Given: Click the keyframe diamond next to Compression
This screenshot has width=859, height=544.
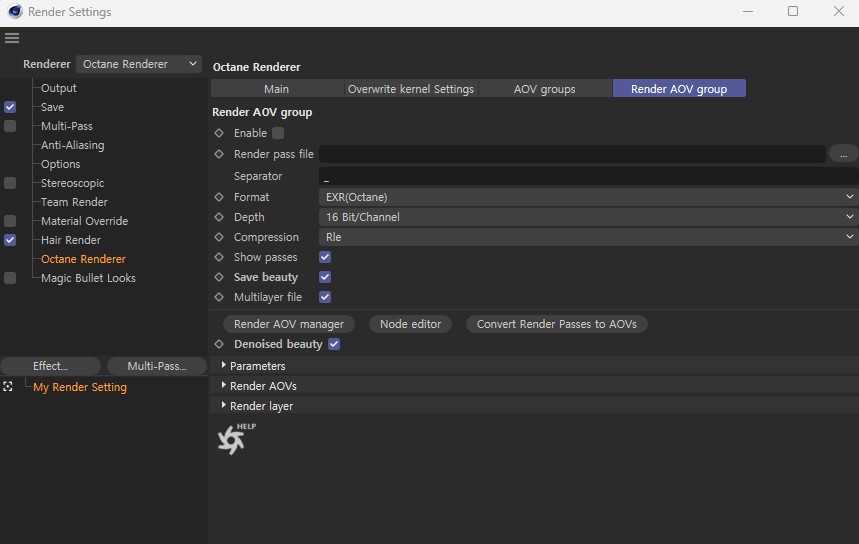Looking at the screenshot, I should point(219,237).
